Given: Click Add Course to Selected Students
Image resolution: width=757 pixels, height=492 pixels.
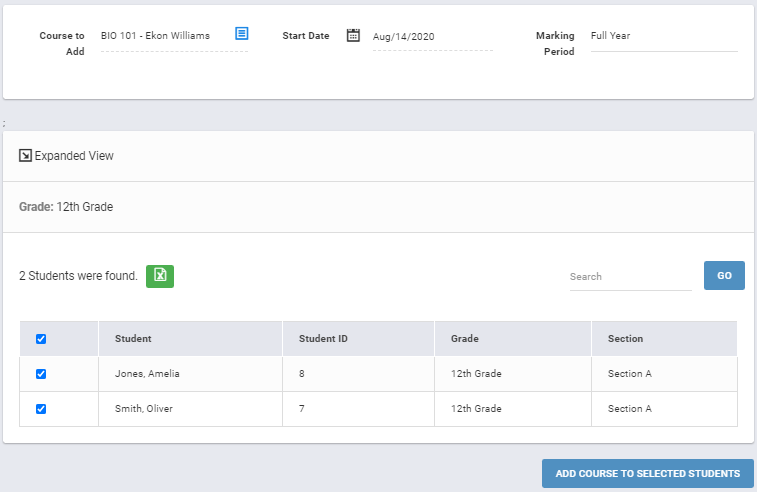Looking at the screenshot, I should click(647, 473).
